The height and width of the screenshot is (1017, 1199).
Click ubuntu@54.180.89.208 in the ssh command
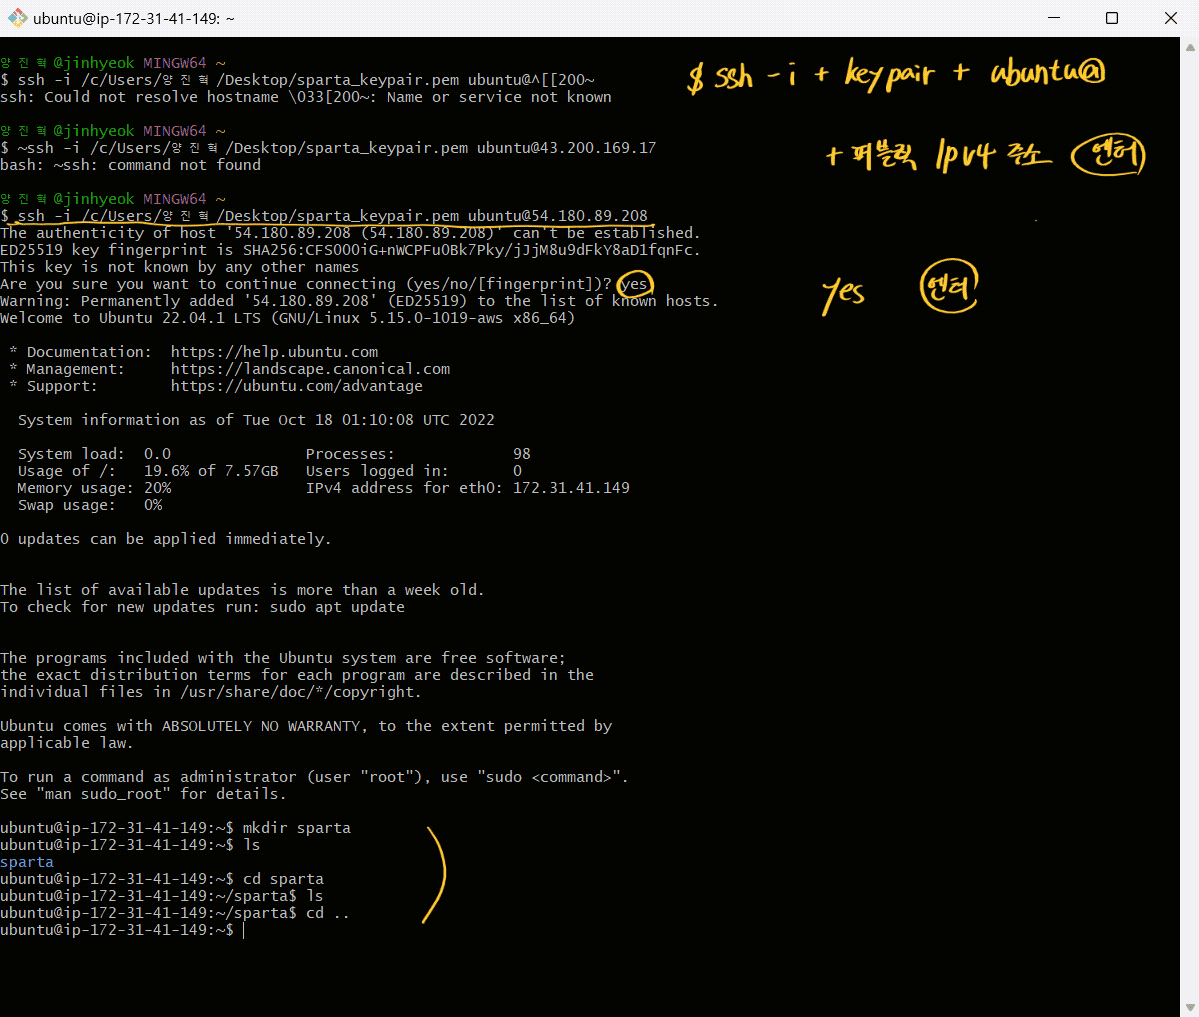[x=557, y=216]
